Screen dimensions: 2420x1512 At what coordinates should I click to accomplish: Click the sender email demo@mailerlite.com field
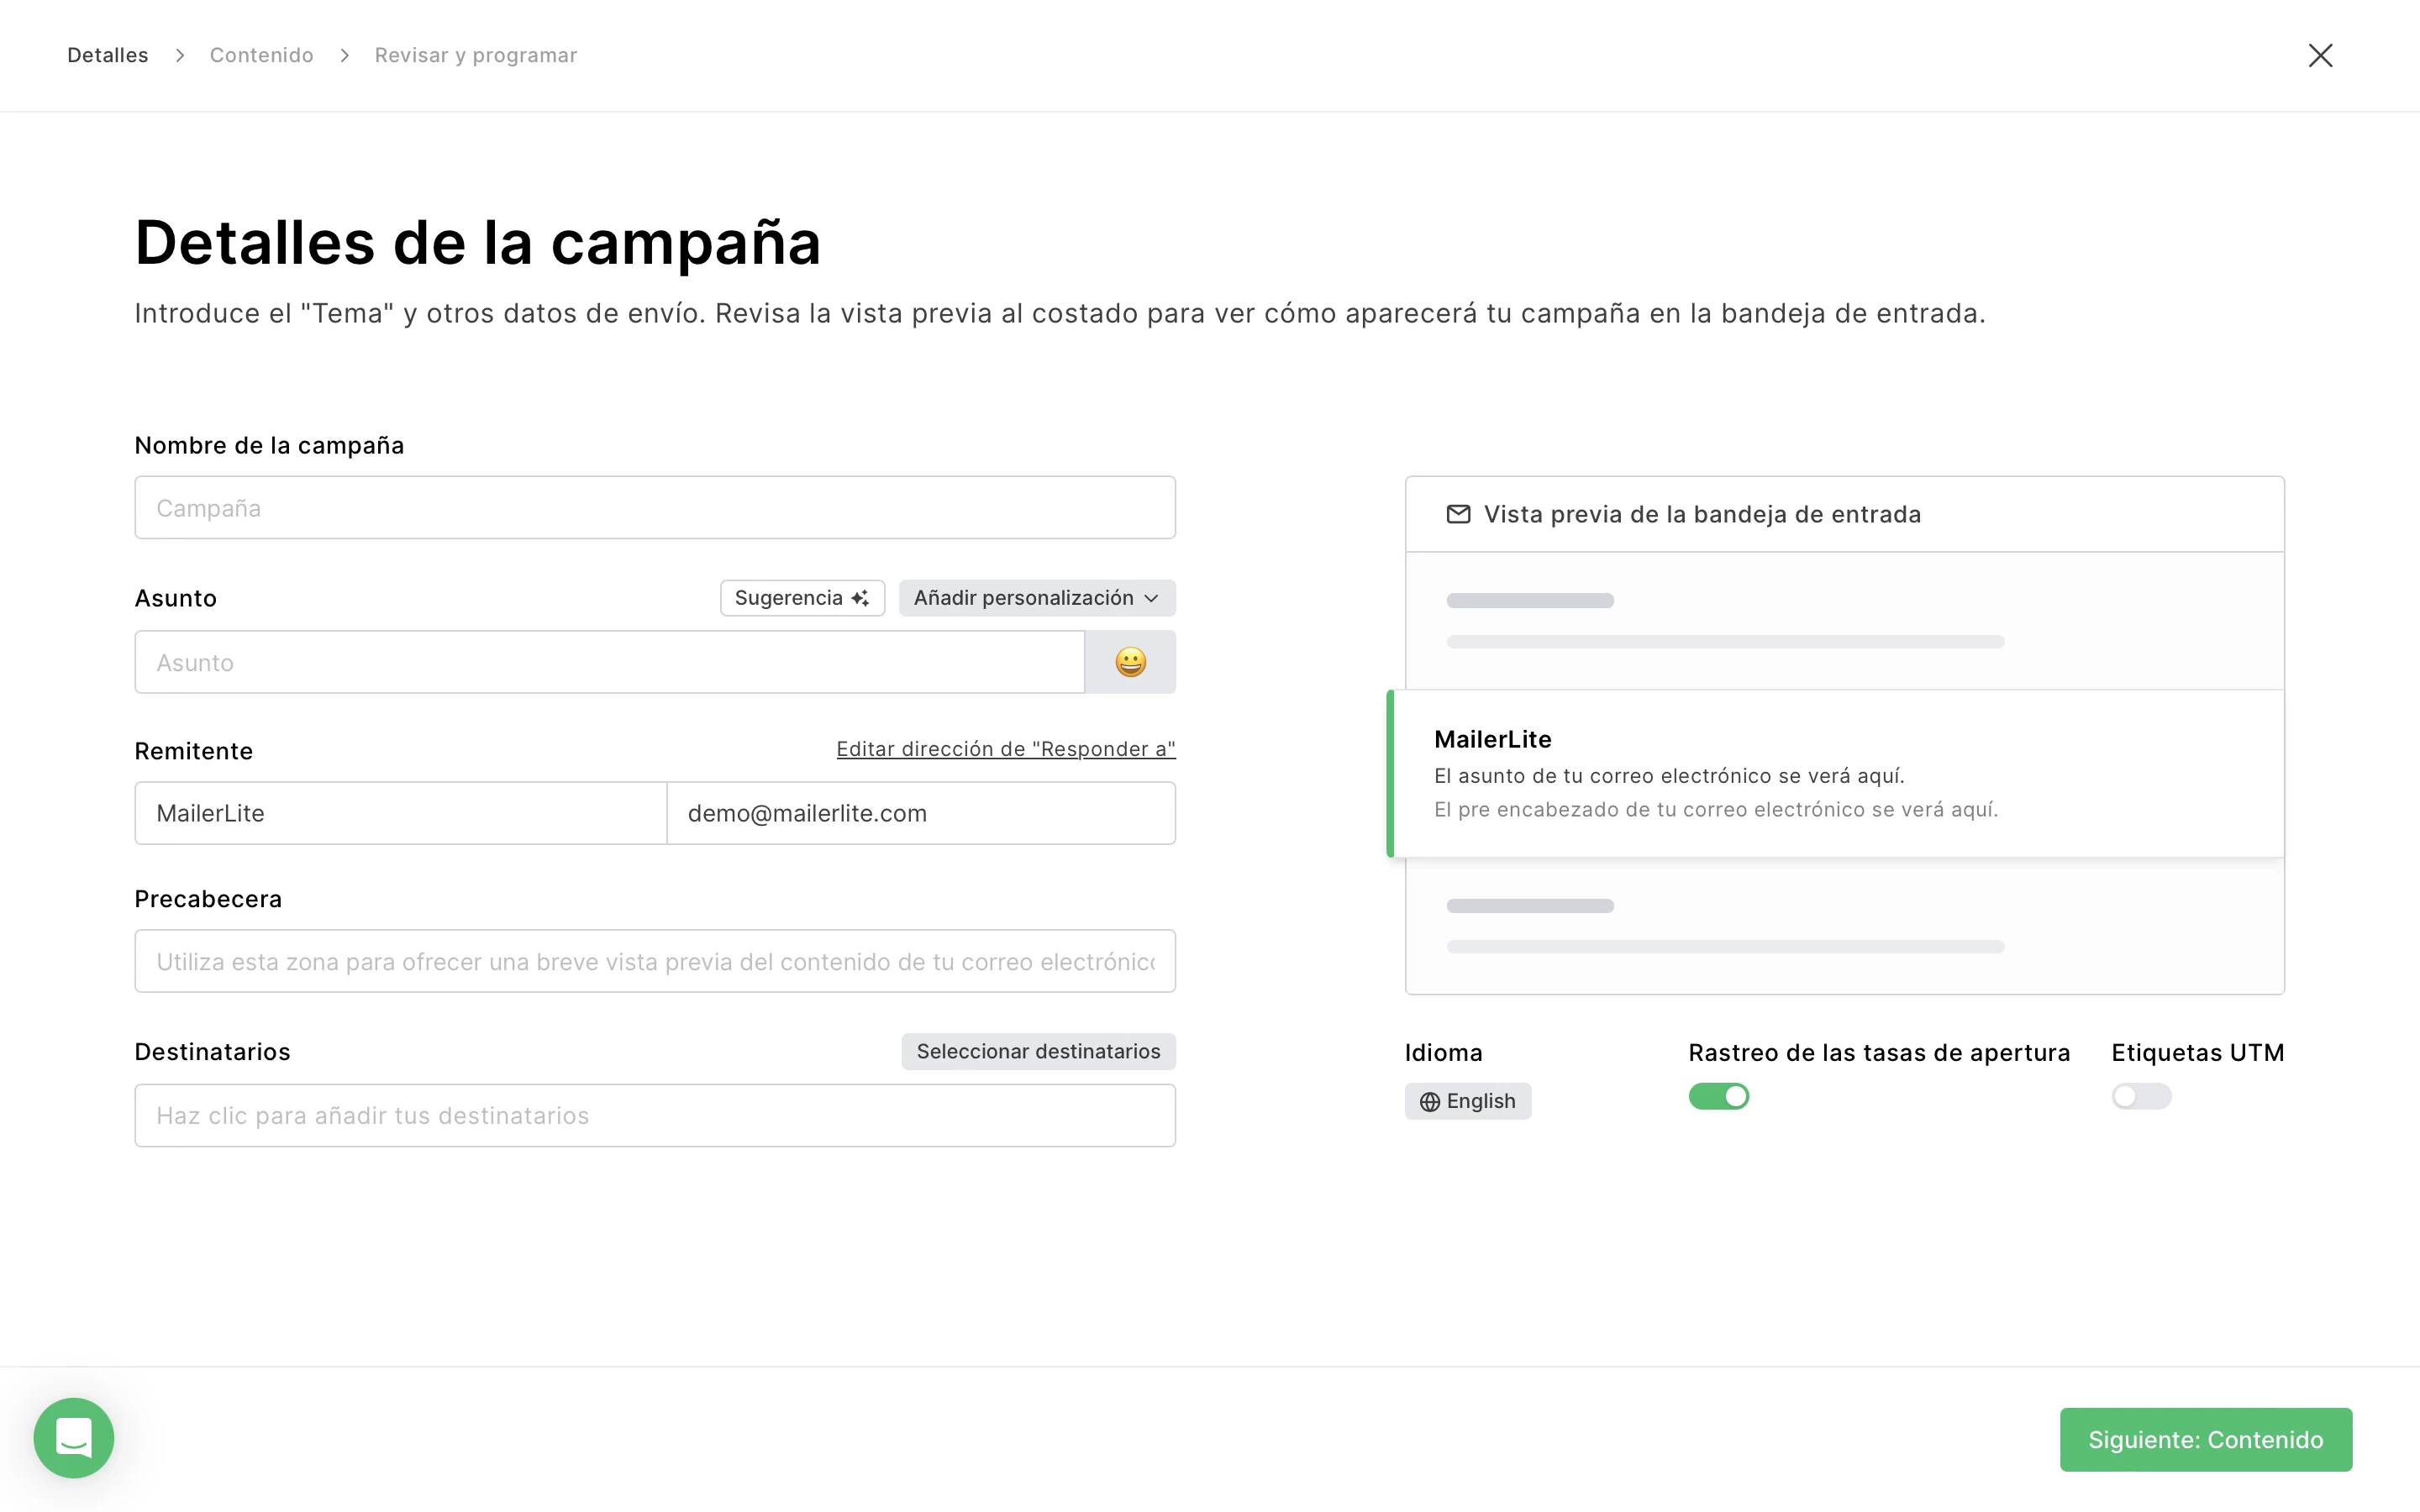point(920,813)
